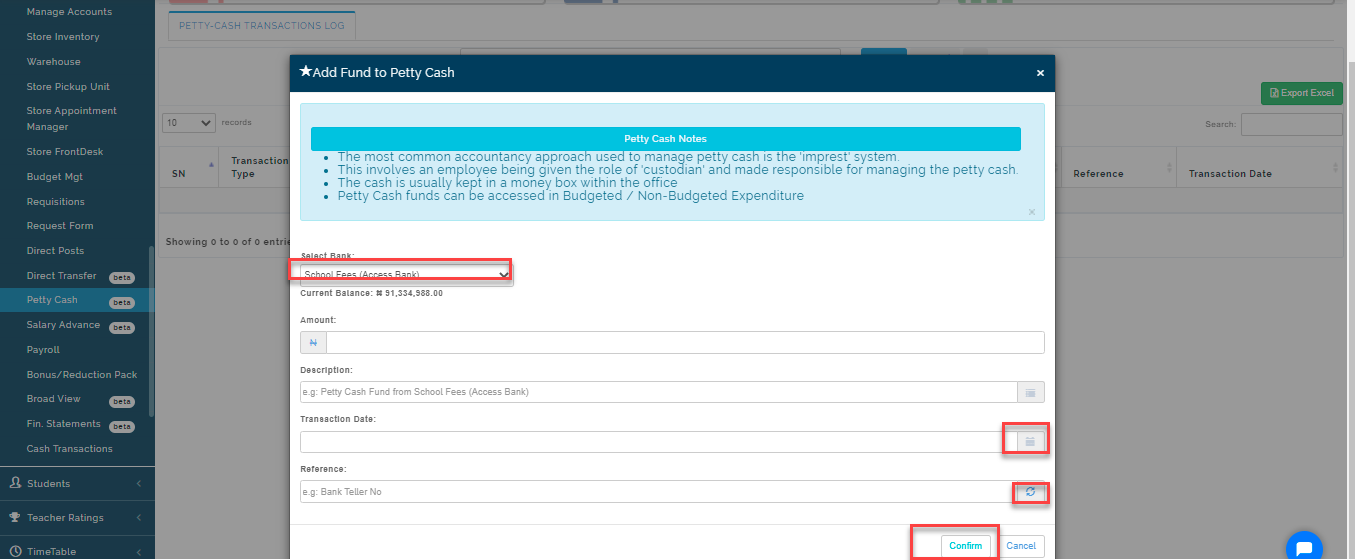Open Store Inventory in sidebar
Viewport: 1355px width, 560px height.
(x=63, y=37)
